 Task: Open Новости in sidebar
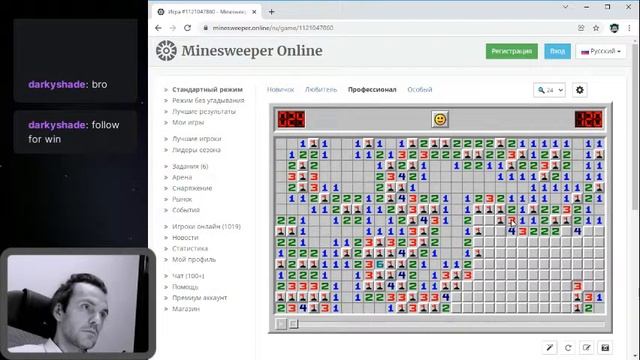click(185, 238)
